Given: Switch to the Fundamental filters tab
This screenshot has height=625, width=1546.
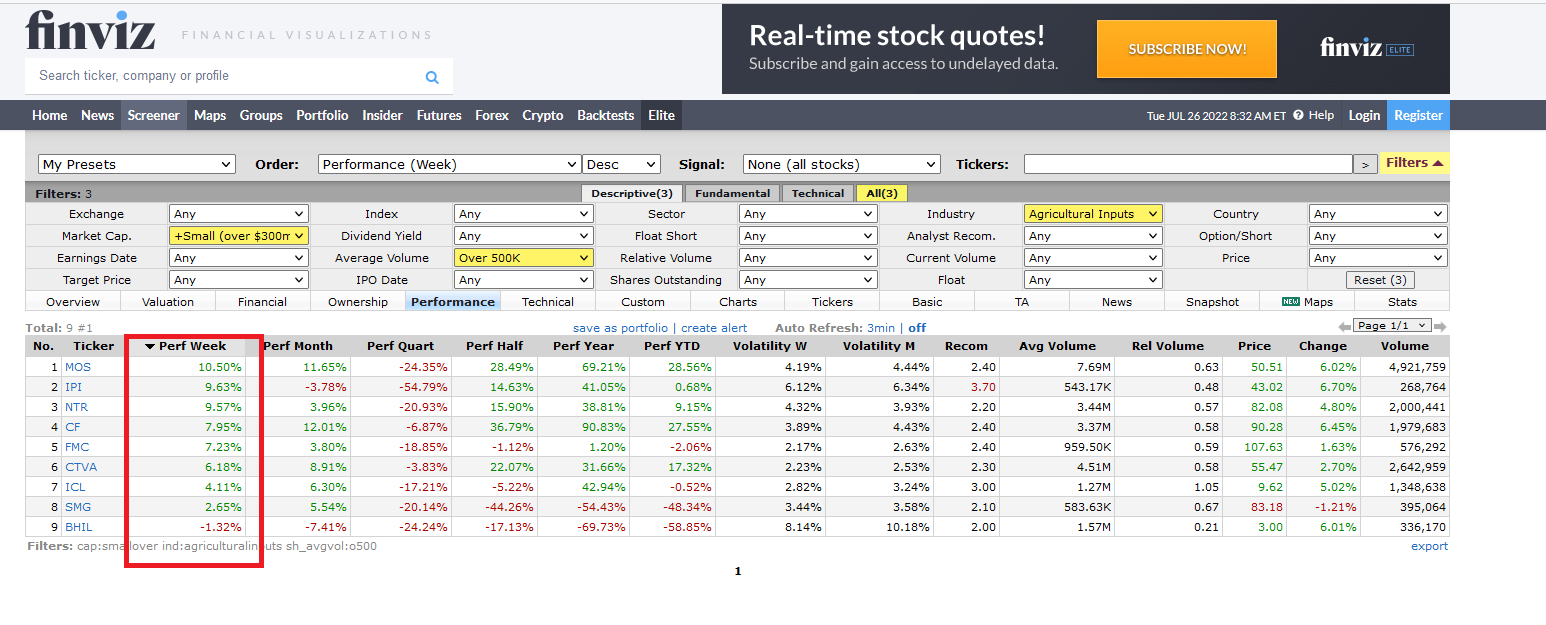Looking at the screenshot, I should pyautogui.click(x=733, y=193).
